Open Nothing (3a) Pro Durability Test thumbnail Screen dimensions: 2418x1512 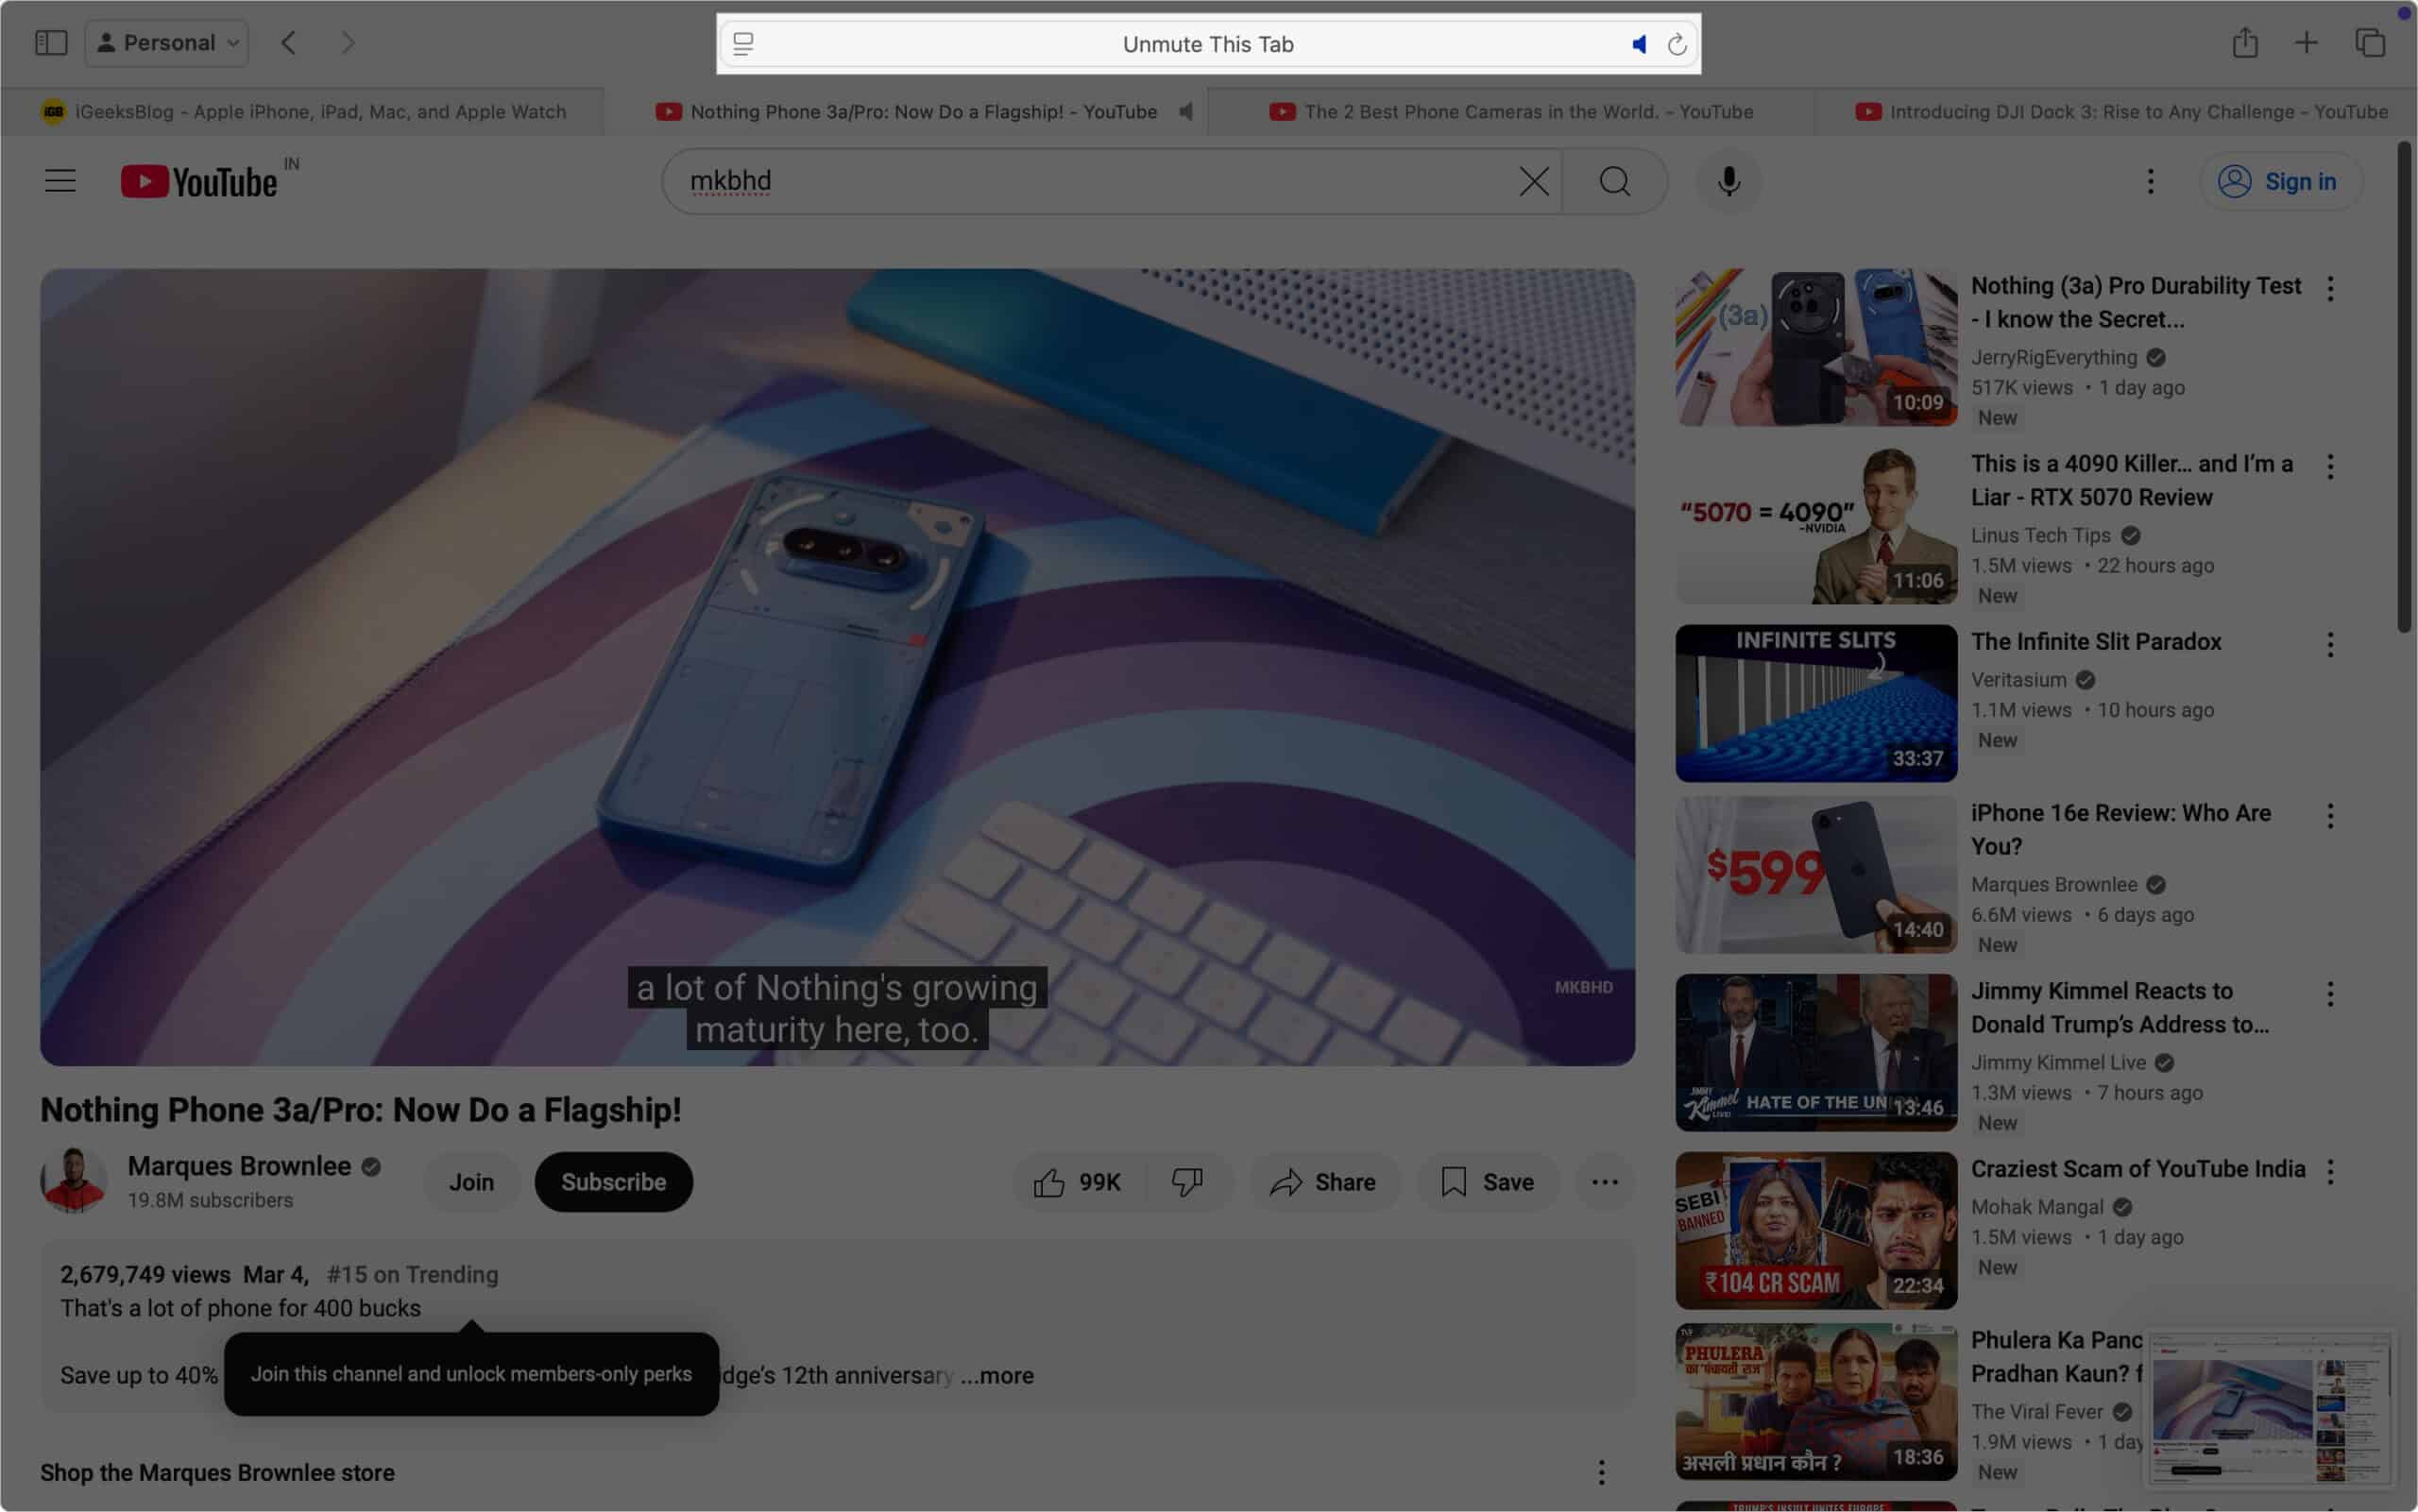point(1816,347)
